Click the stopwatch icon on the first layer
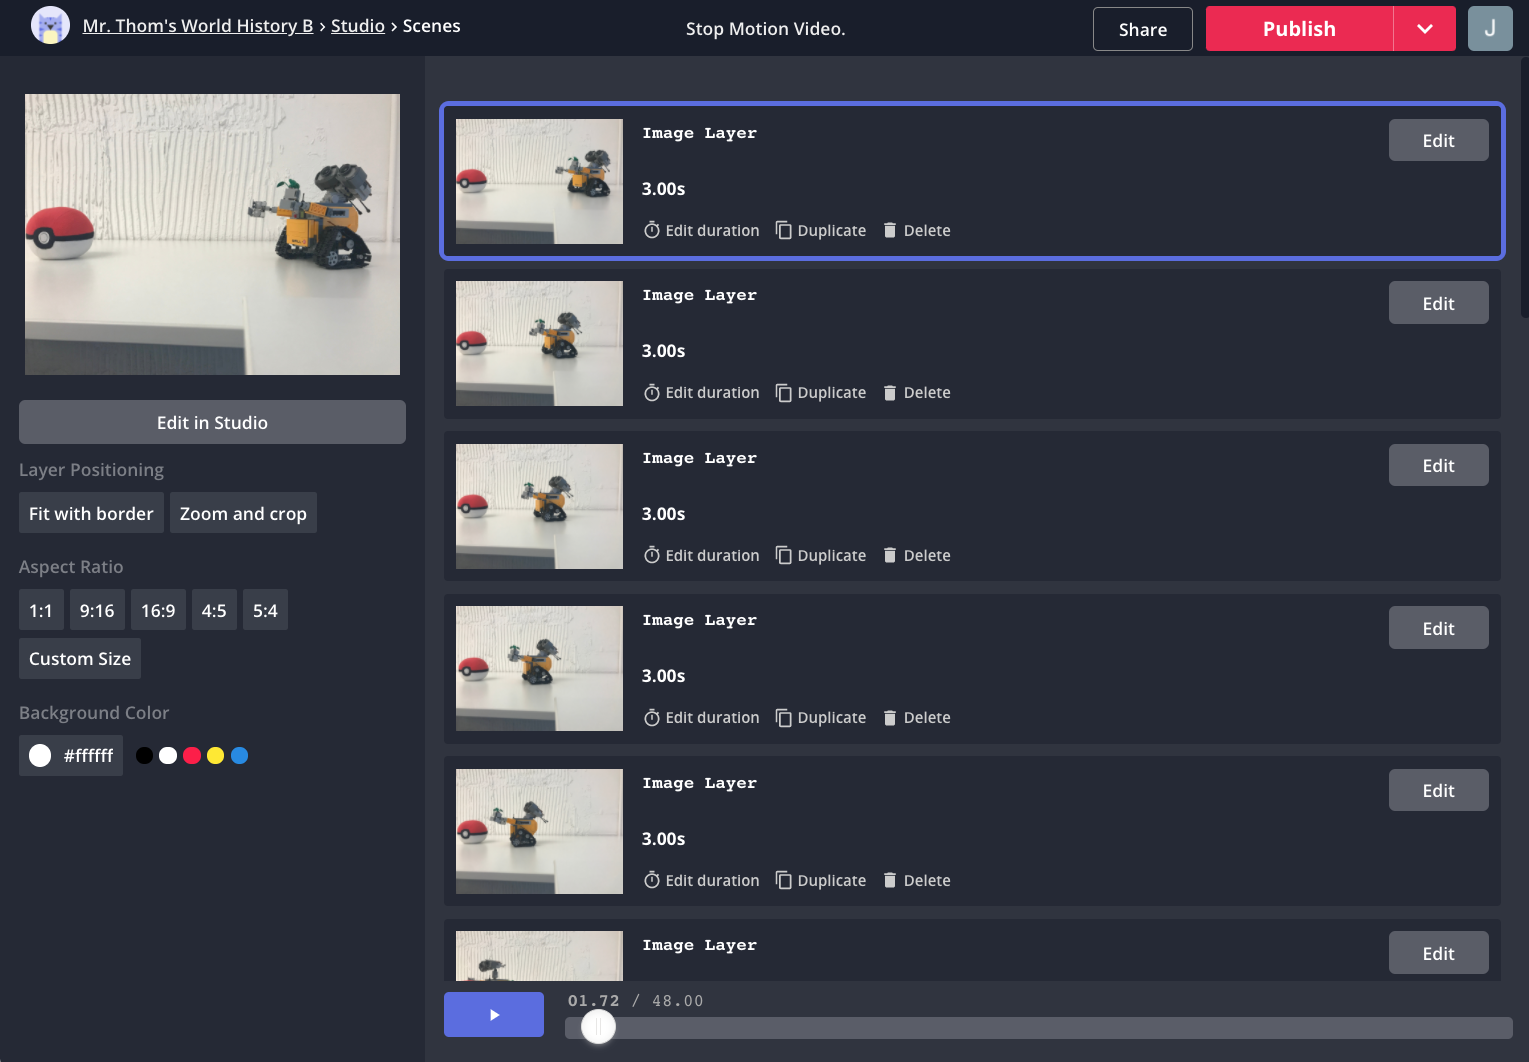The height and width of the screenshot is (1062, 1529). click(x=651, y=230)
